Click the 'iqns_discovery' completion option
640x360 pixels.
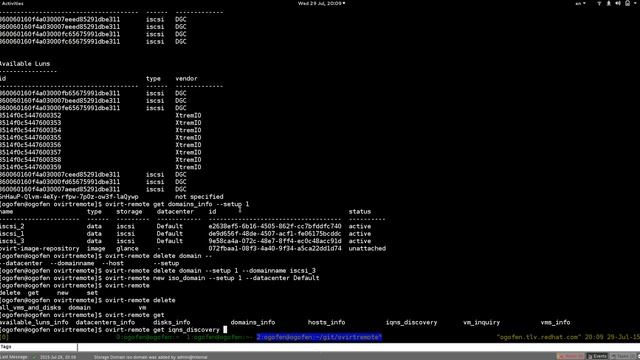(411, 322)
